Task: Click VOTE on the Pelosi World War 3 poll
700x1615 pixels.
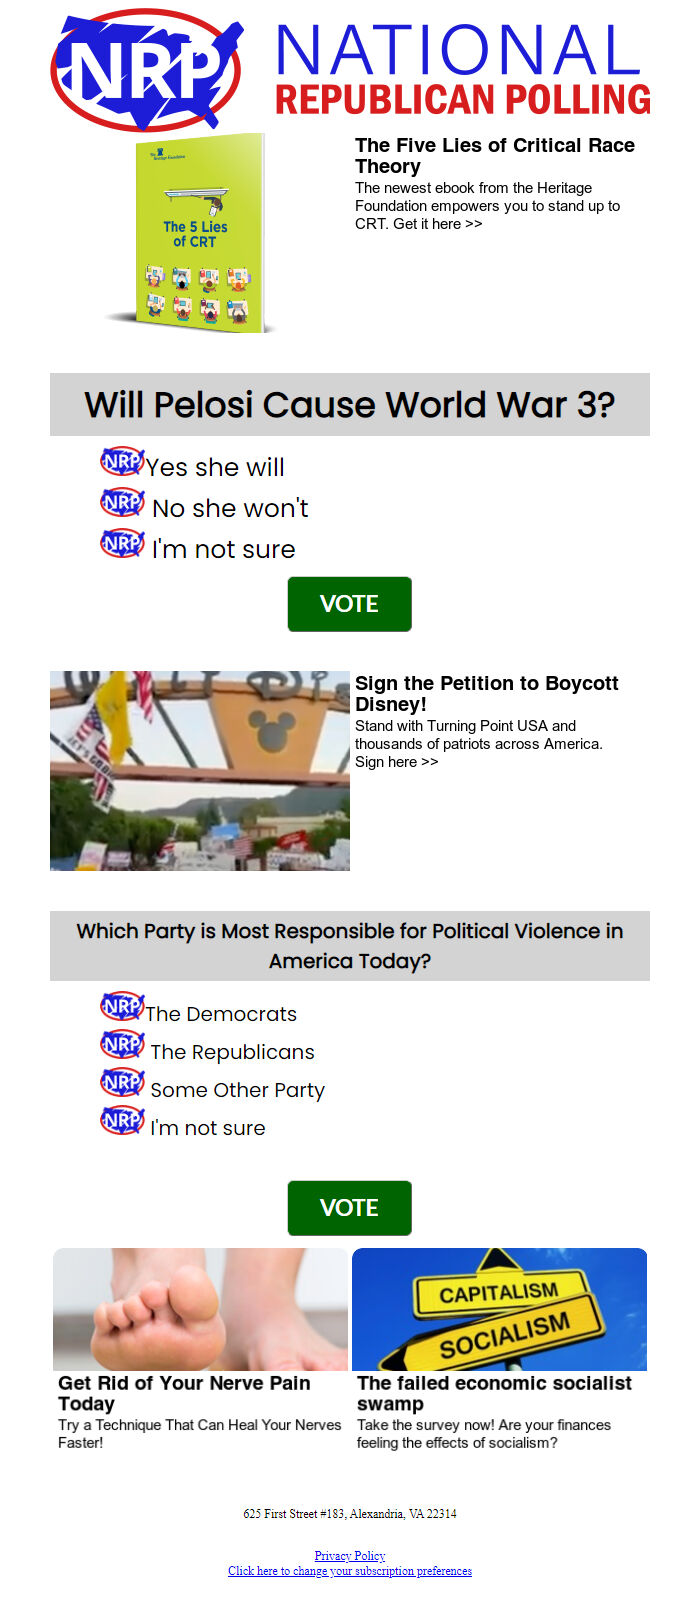Action: tap(349, 603)
